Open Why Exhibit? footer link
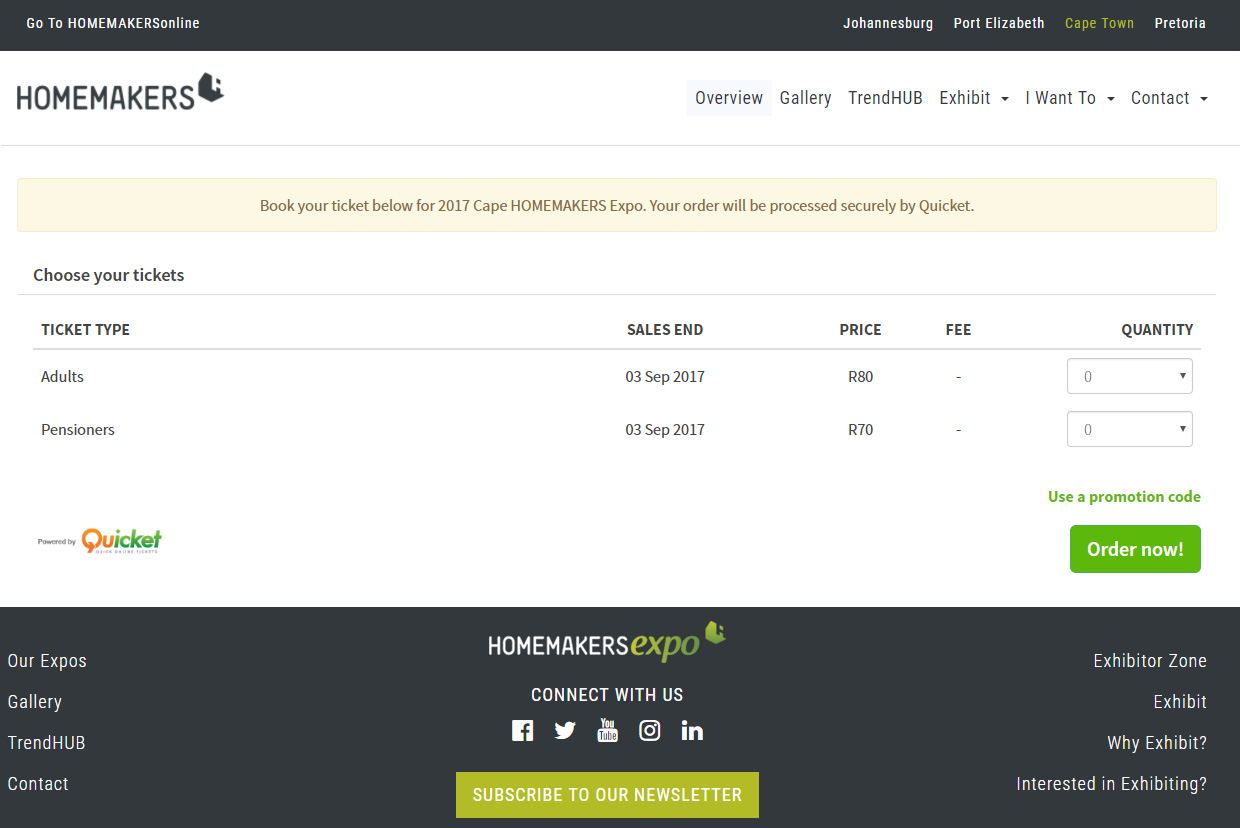1240x828 pixels. (x=1157, y=743)
